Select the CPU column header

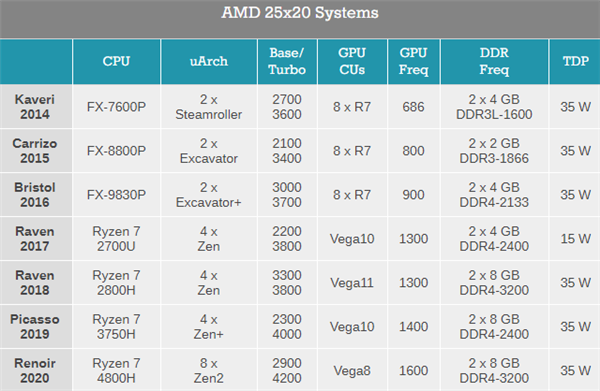[x=116, y=61]
